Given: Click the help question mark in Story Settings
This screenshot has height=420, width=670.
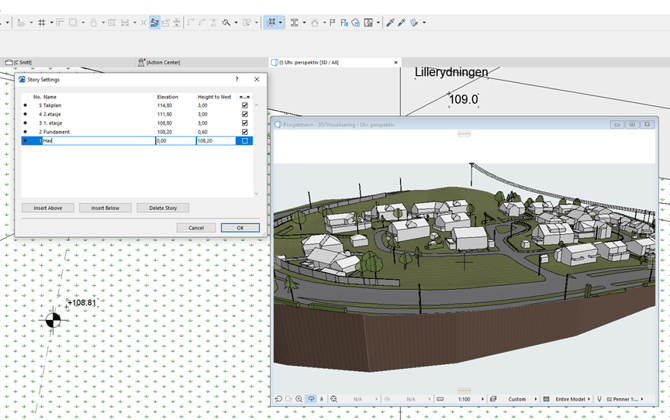Looking at the screenshot, I should (237, 79).
